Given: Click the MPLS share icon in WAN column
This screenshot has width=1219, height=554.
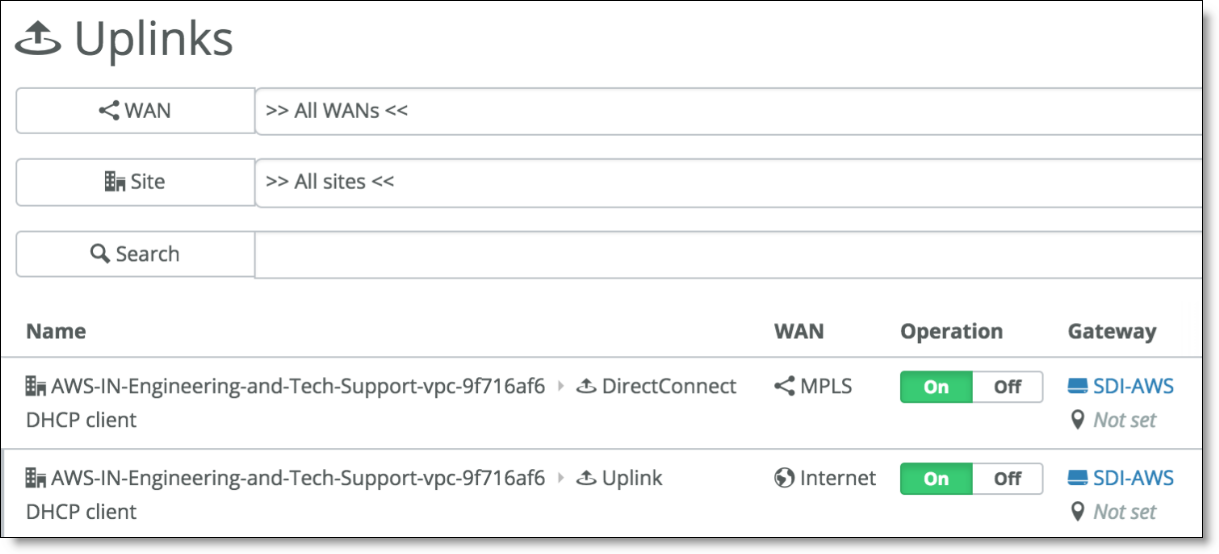Looking at the screenshot, I should click(x=784, y=387).
